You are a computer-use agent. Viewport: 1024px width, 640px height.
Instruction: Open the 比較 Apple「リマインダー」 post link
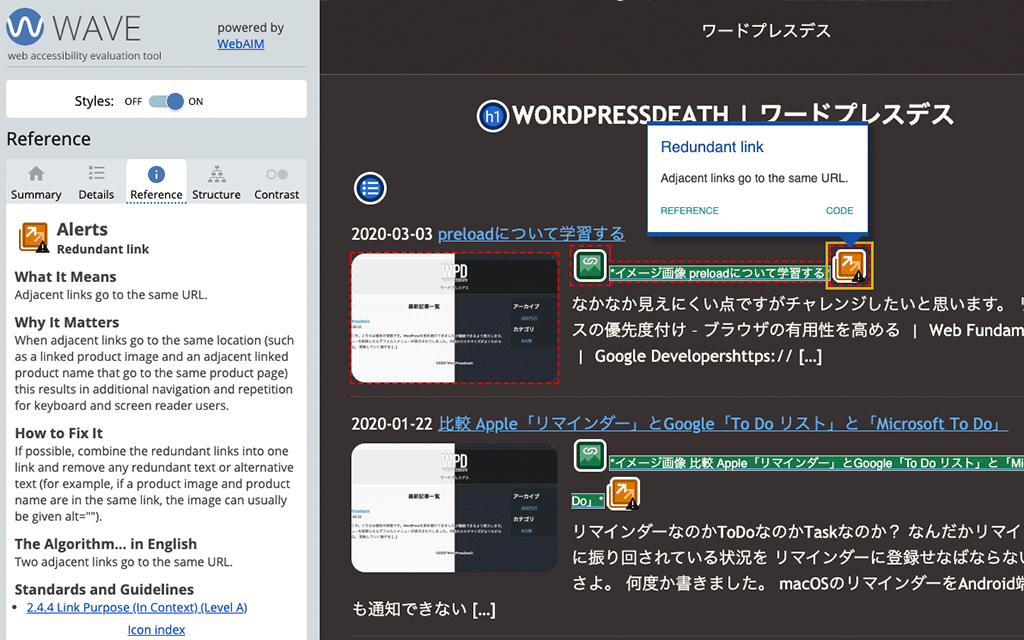pyautogui.click(x=723, y=424)
